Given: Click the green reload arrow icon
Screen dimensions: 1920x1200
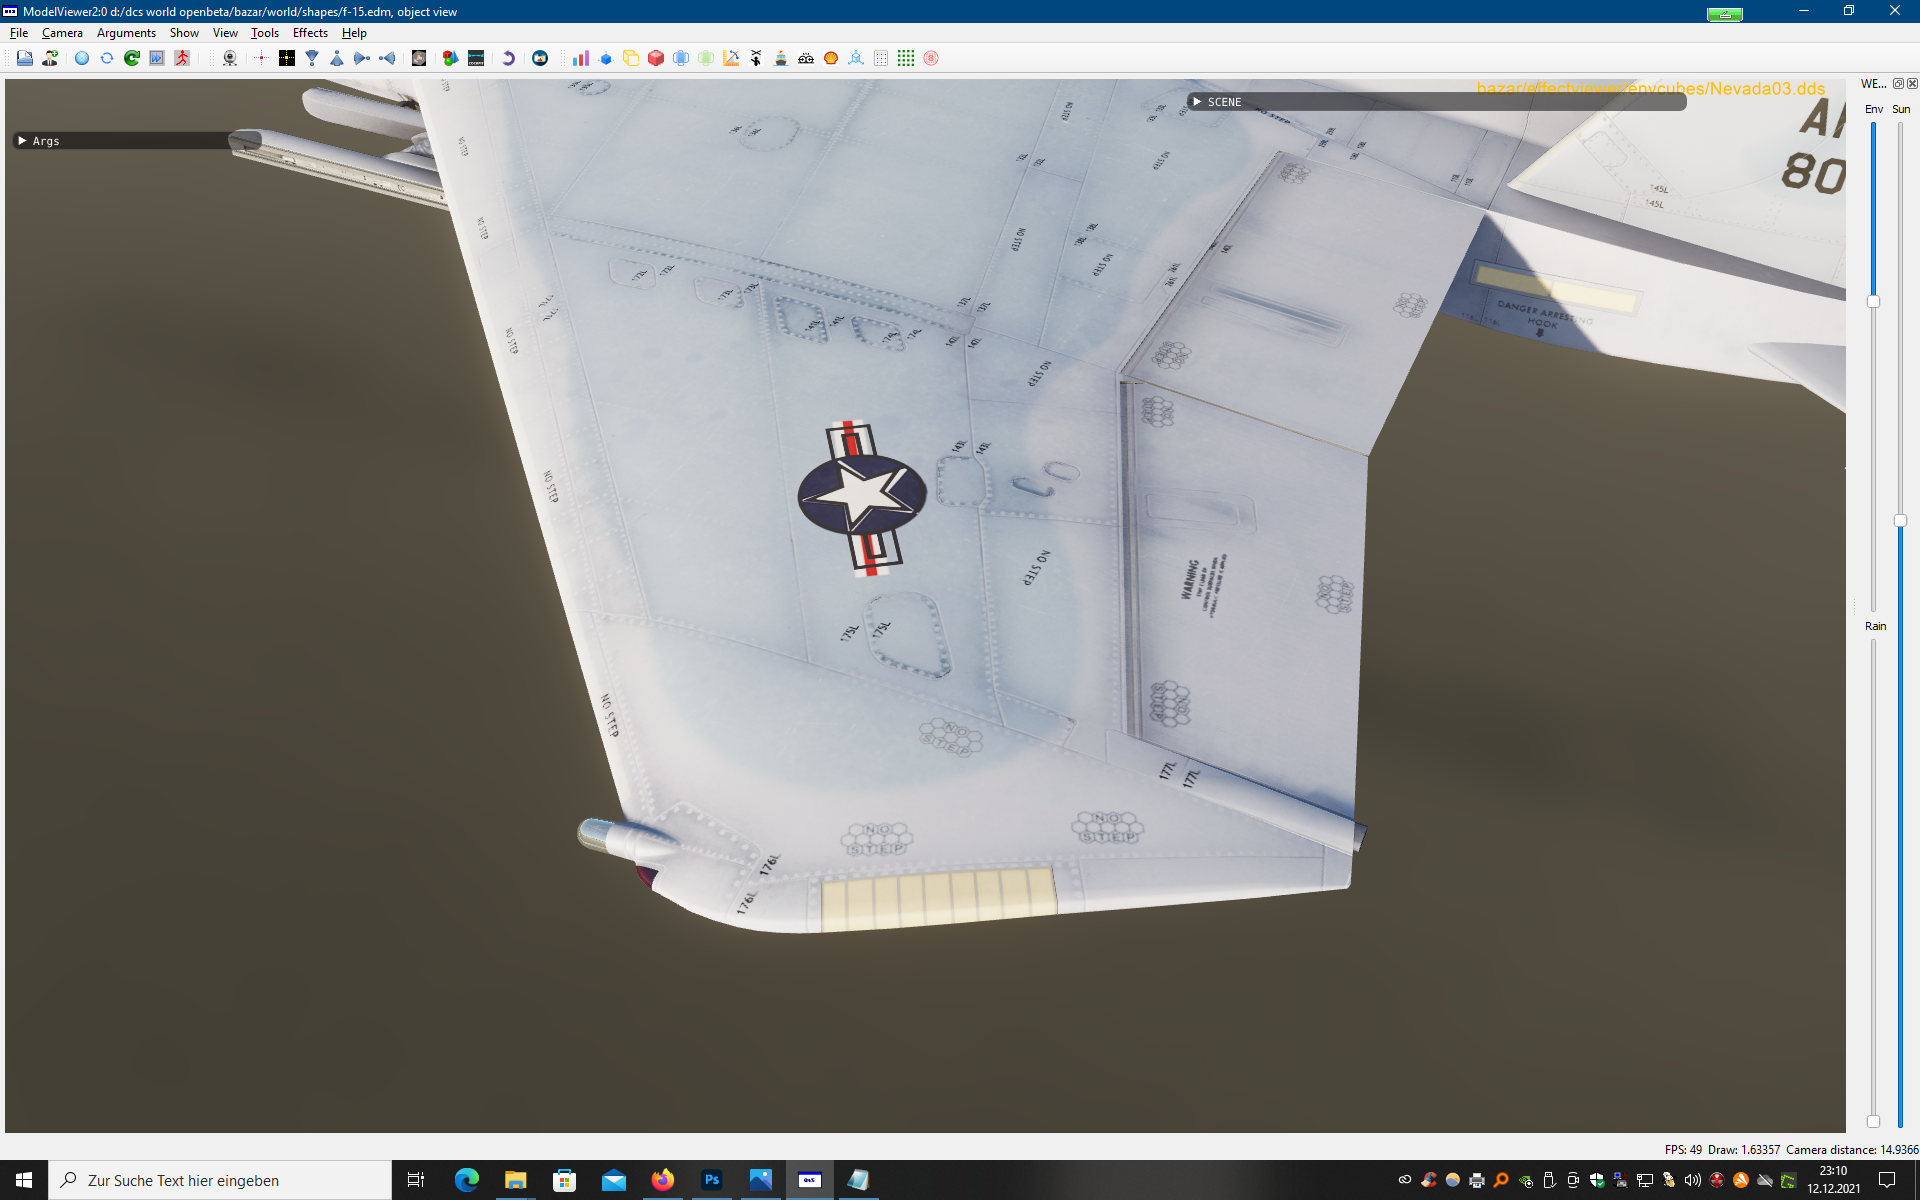Looking at the screenshot, I should tap(132, 58).
